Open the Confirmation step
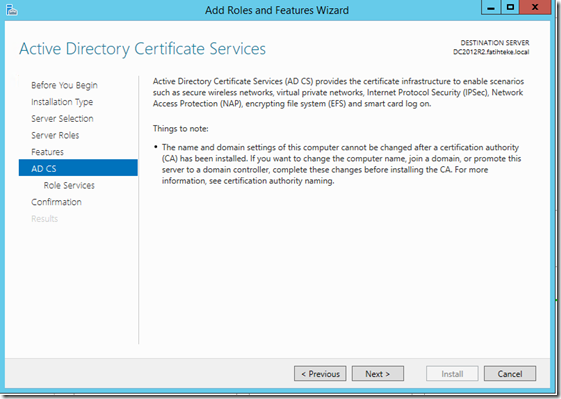Screen dimensions: 561x399 click(56, 202)
